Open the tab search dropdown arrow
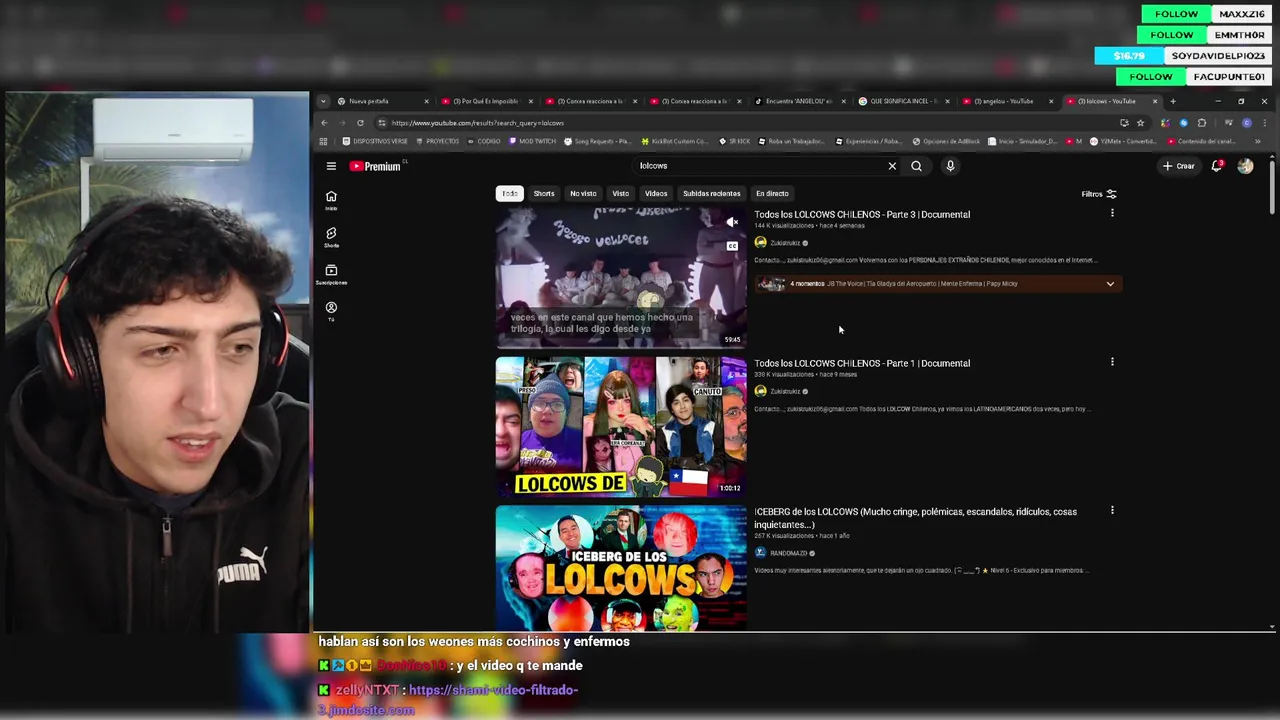This screenshot has height=720, width=1280. (323, 101)
